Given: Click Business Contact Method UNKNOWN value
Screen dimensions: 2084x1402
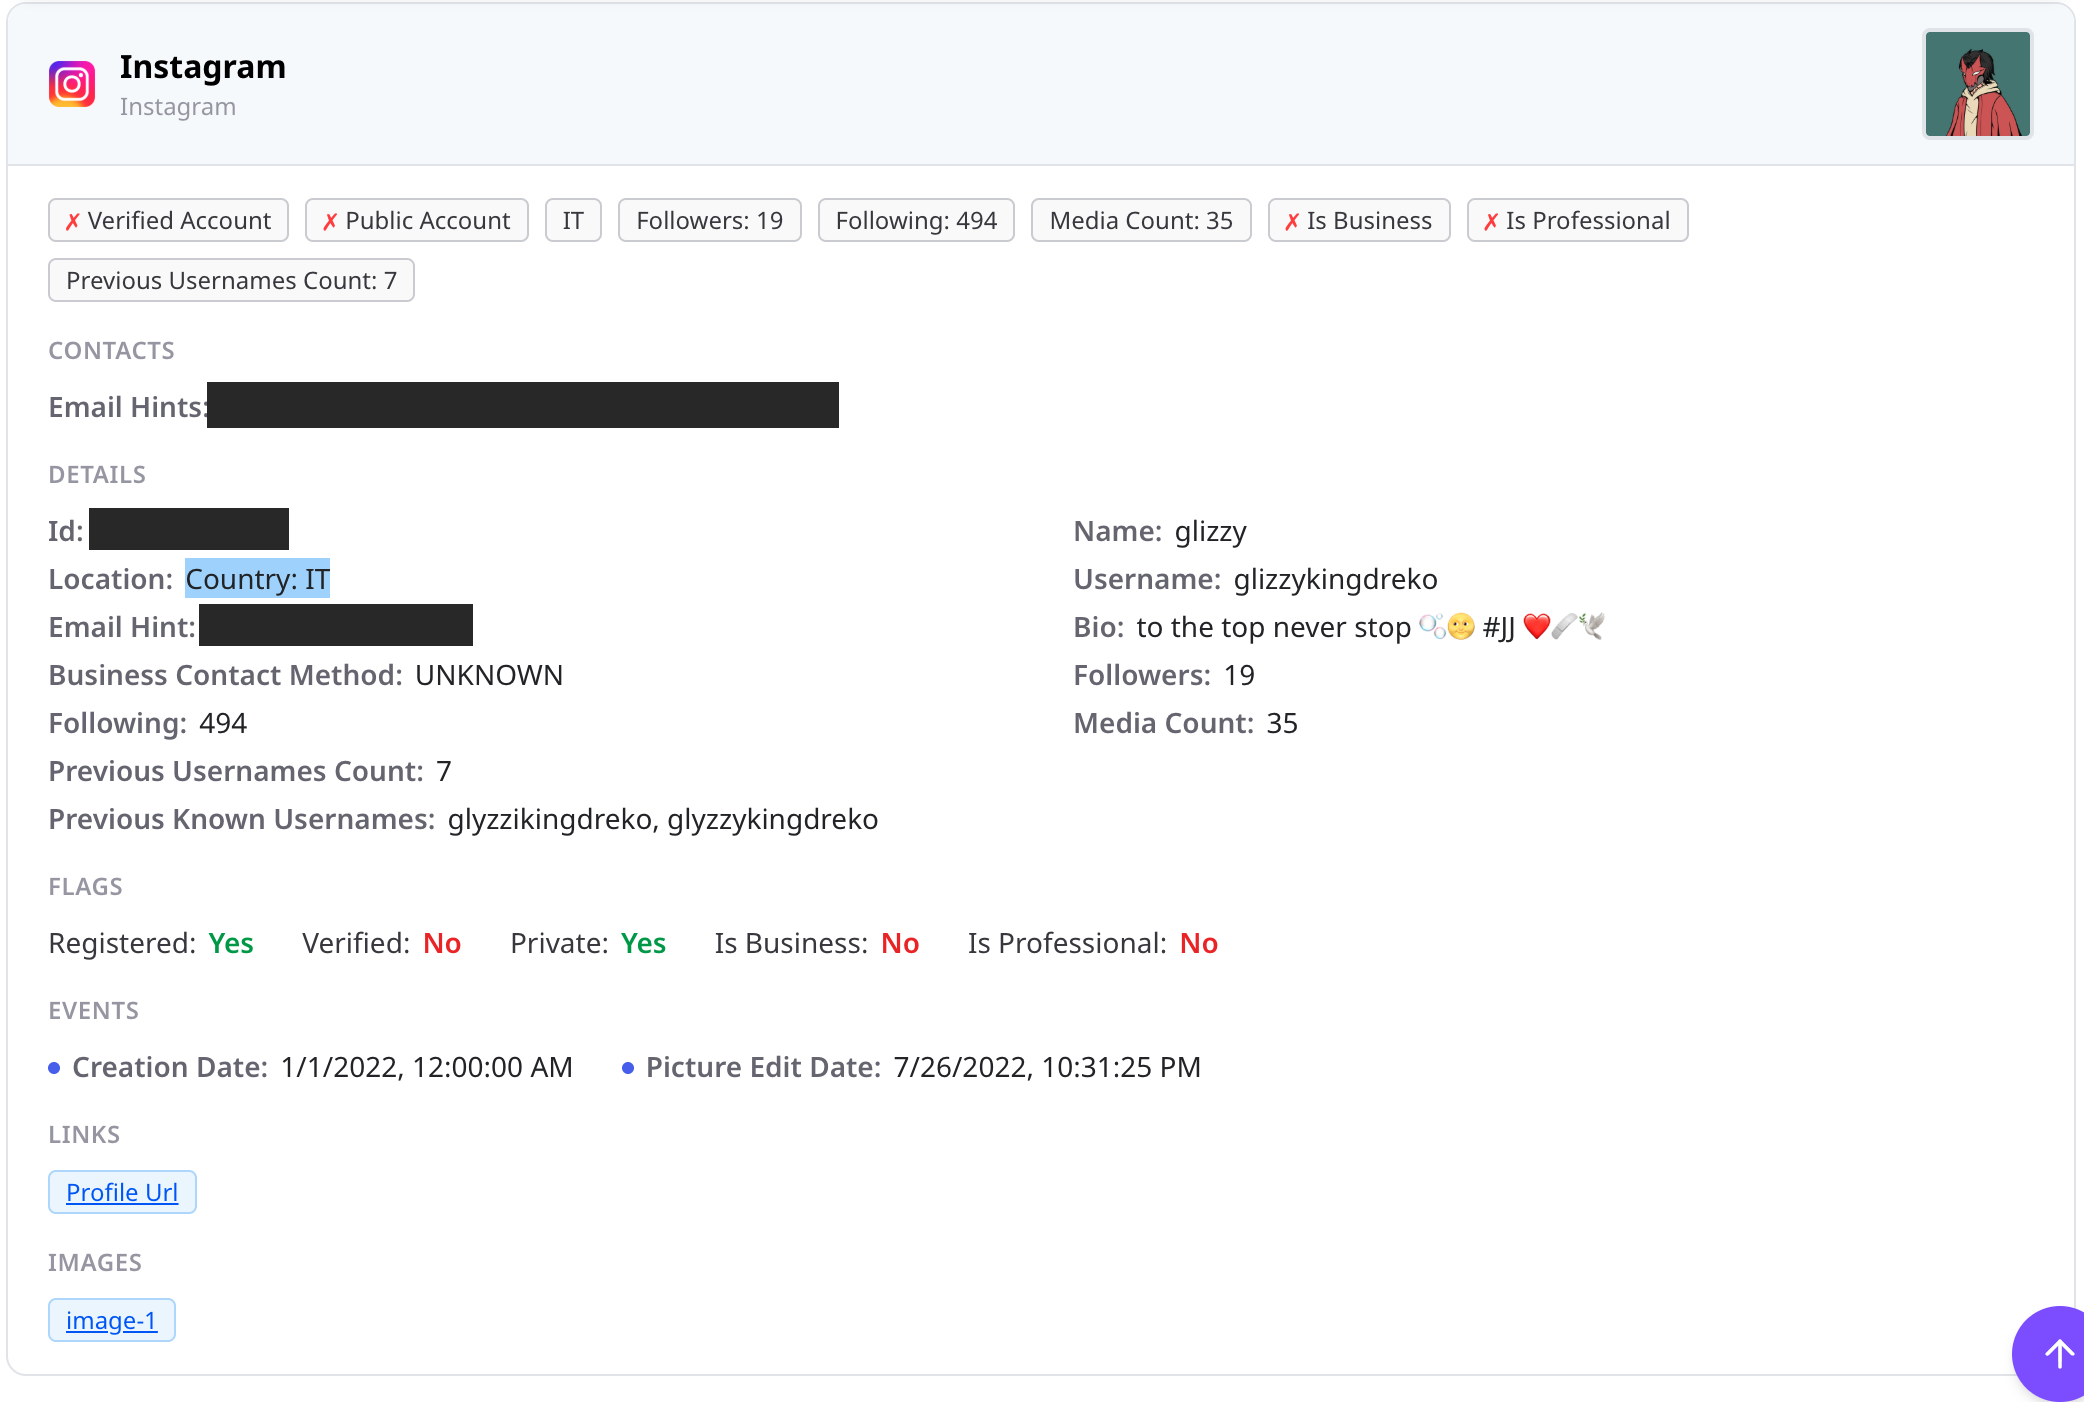Looking at the screenshot, I should tap(489, 675).
